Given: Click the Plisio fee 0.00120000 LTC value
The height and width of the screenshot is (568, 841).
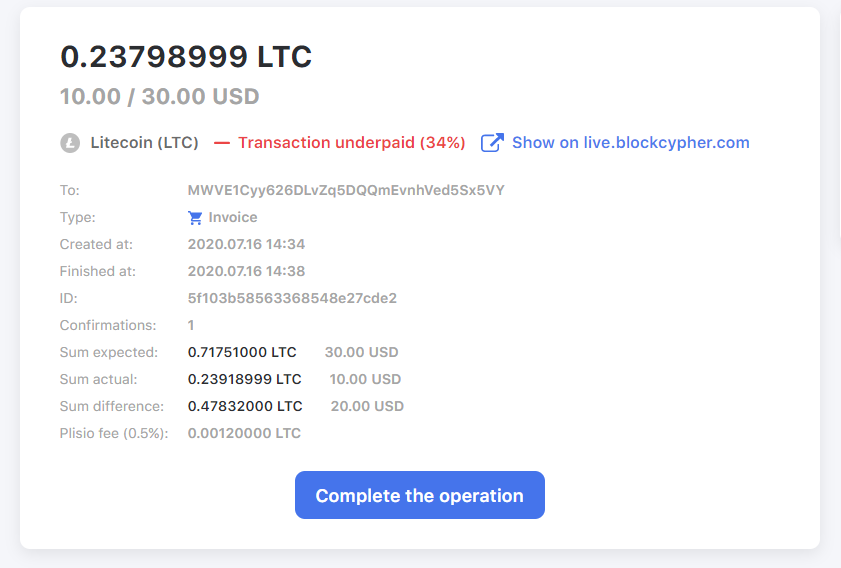Looking at the screenshot, I should [244, 433].
